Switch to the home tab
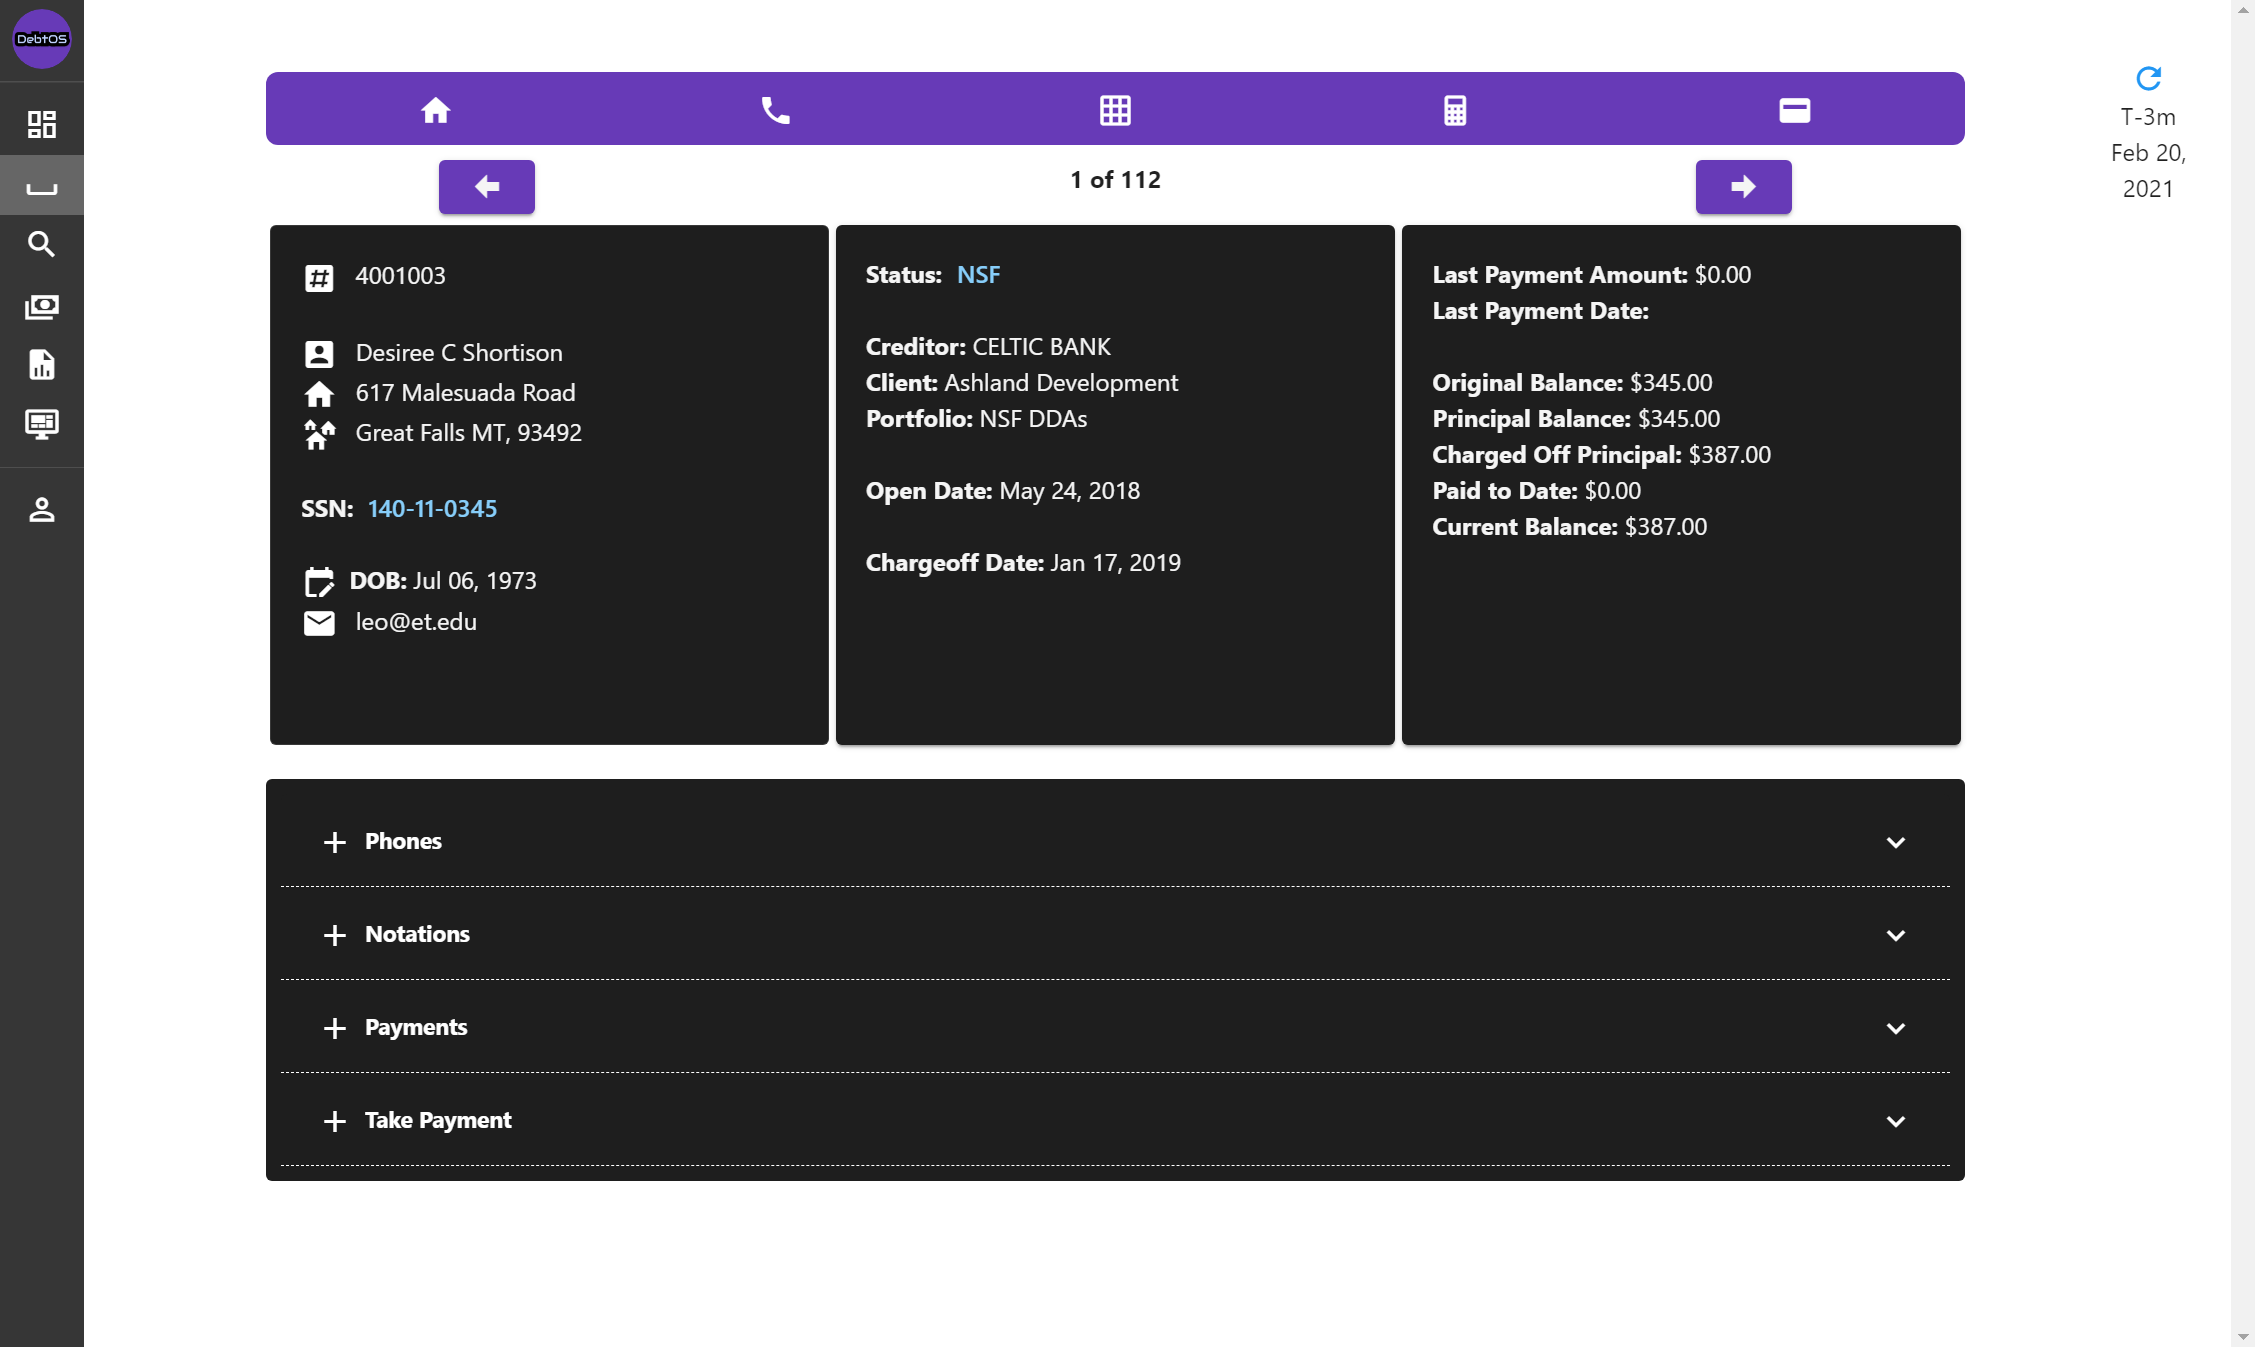The width and height of the screenshot is (2255, 1347). [436, 109]
